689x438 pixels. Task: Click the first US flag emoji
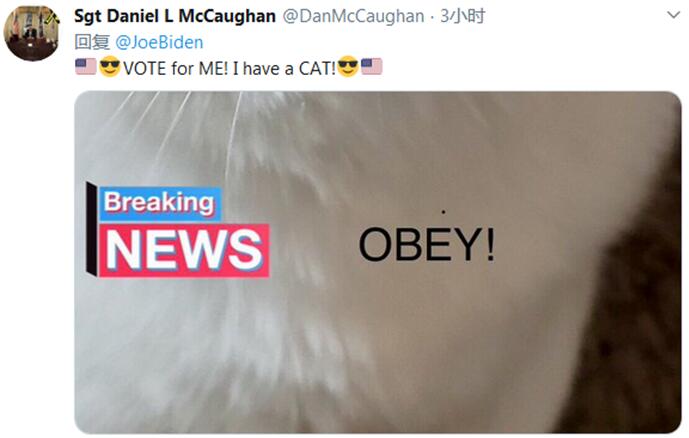pos(86,66)
